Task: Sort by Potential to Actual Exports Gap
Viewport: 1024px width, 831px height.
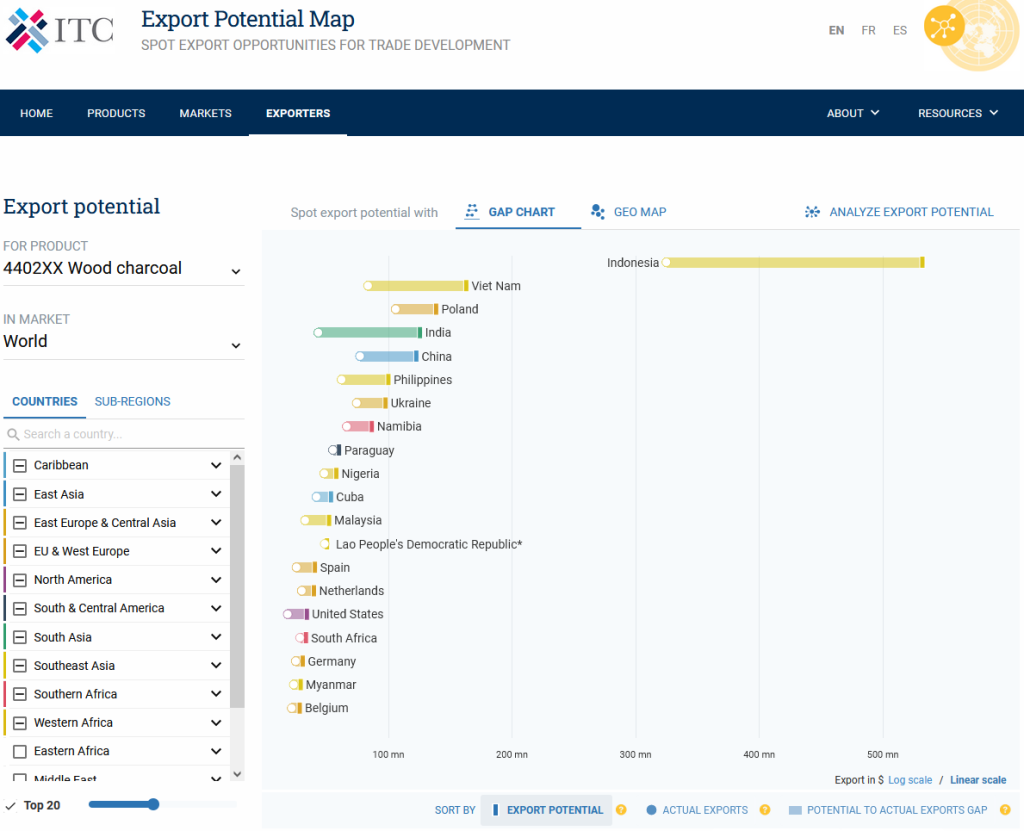Action: point(887,810)
